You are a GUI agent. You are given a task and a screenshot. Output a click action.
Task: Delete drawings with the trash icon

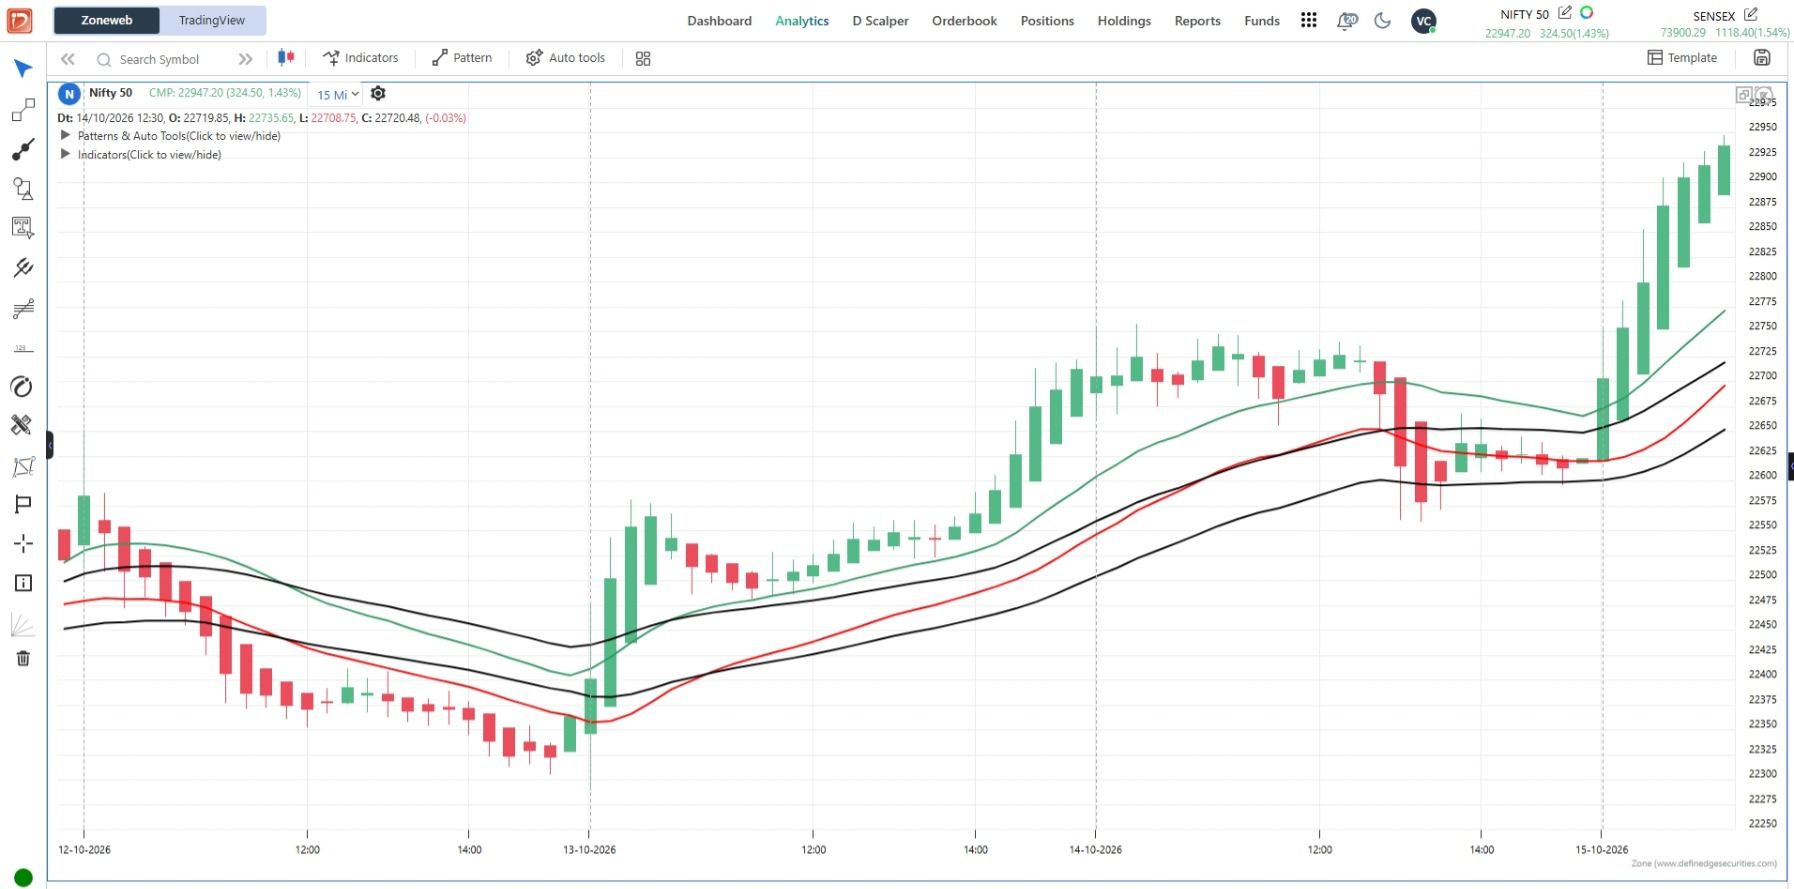pyautogui.click(x=23, y=658)
